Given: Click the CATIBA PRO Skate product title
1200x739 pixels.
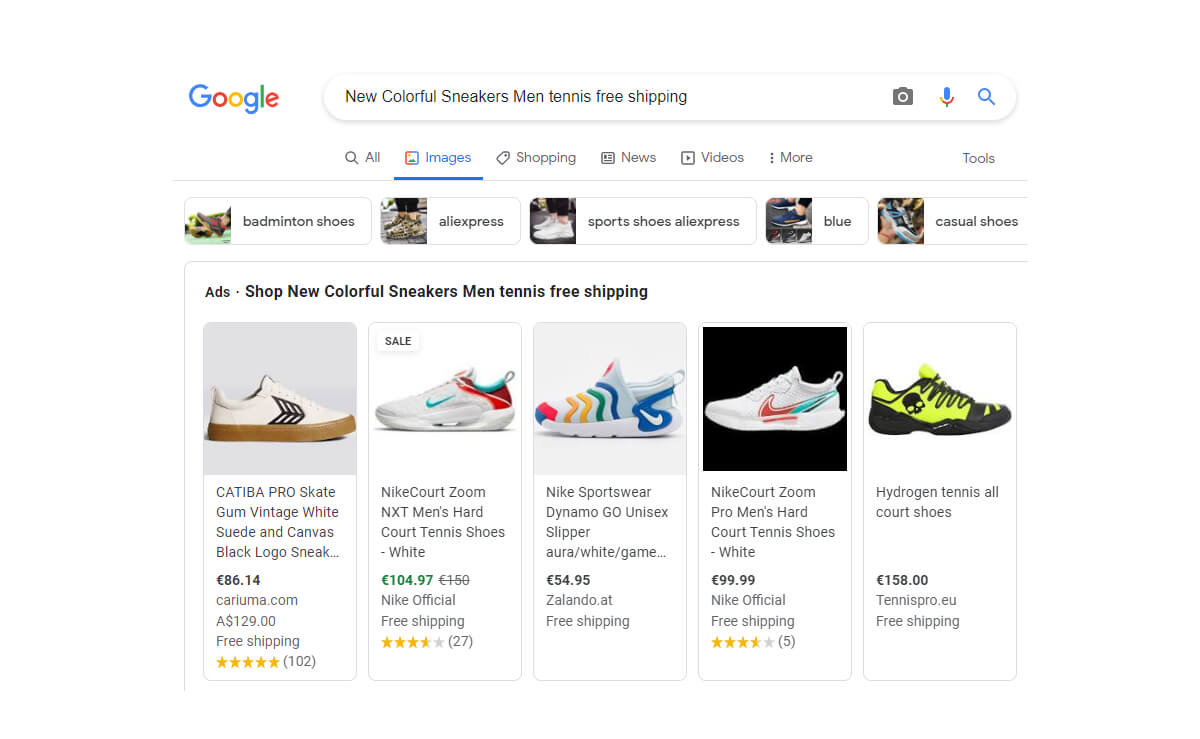Looking at the screenshot, I should (277, 522).
